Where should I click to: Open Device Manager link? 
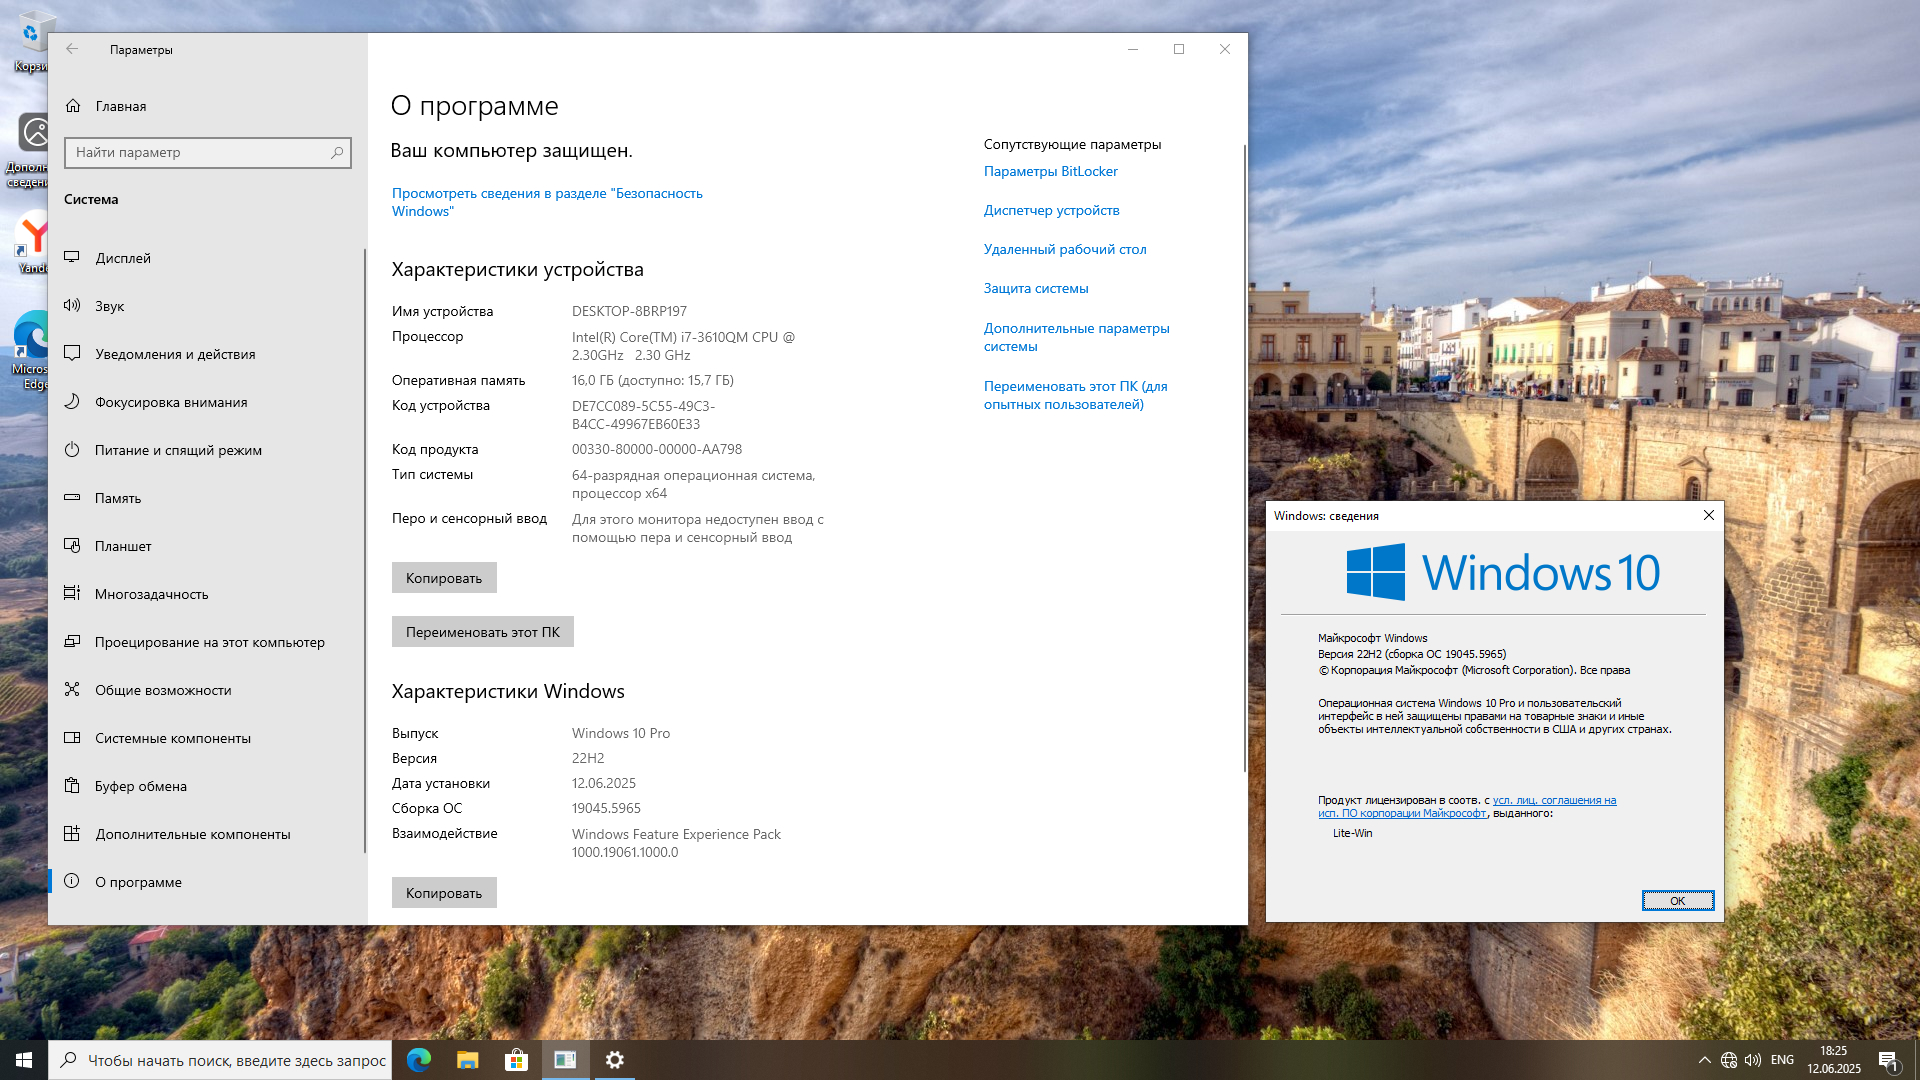click(1051, 210)
